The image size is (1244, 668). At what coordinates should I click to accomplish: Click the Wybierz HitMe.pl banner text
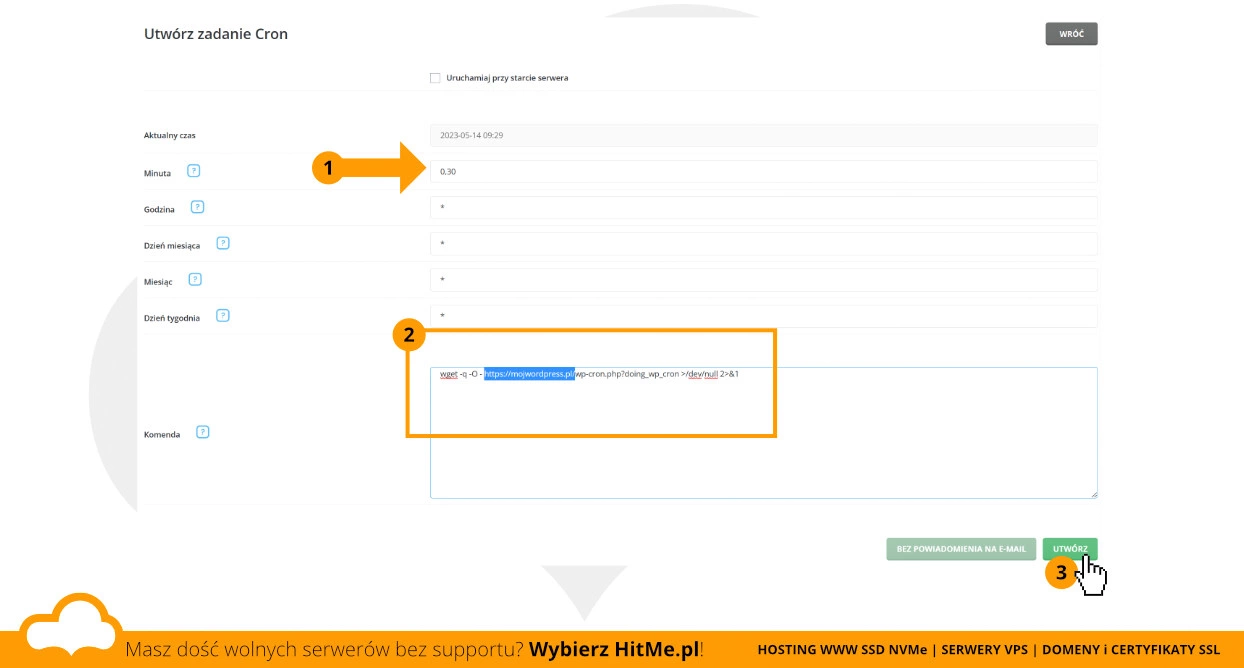point(614,649)
